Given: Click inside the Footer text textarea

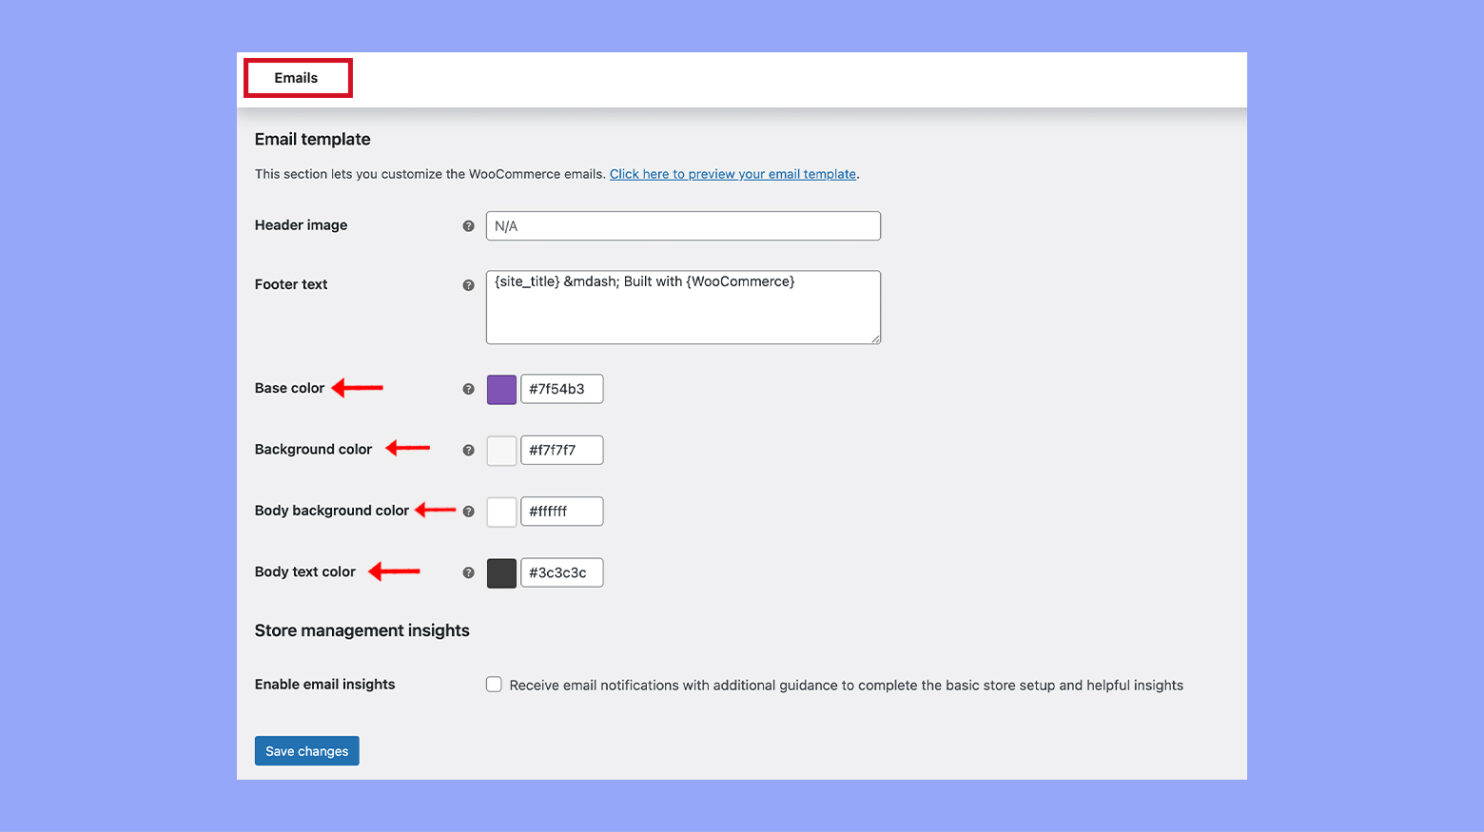Looking at the screenshot, I should pyautogui.click(x=683, y=306).
